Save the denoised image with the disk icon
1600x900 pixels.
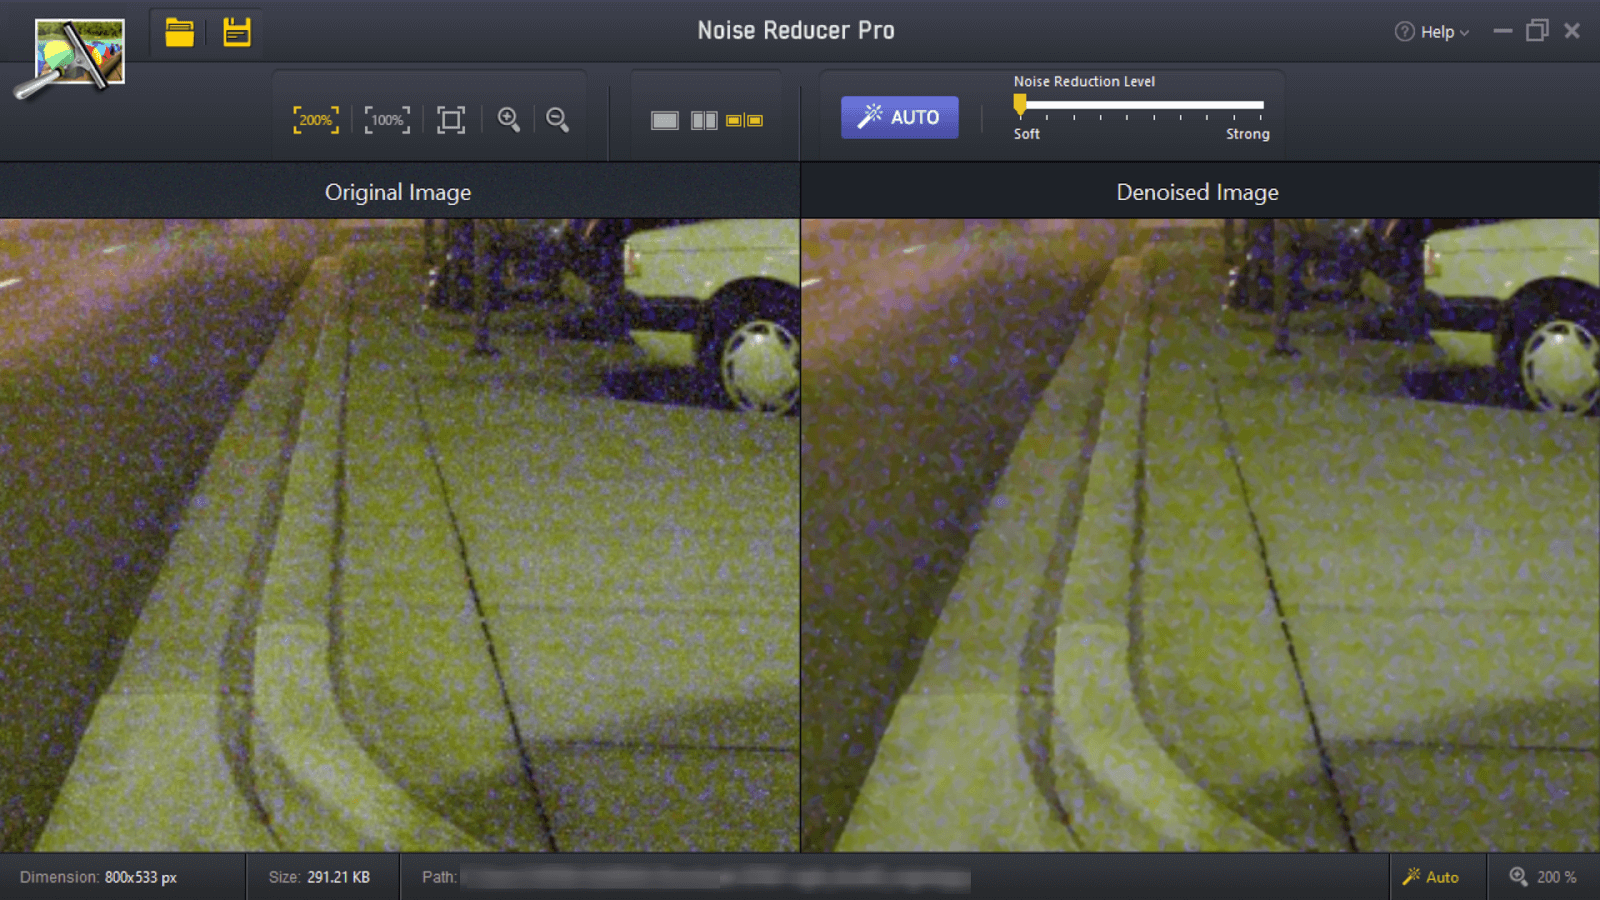click(237, 32)
